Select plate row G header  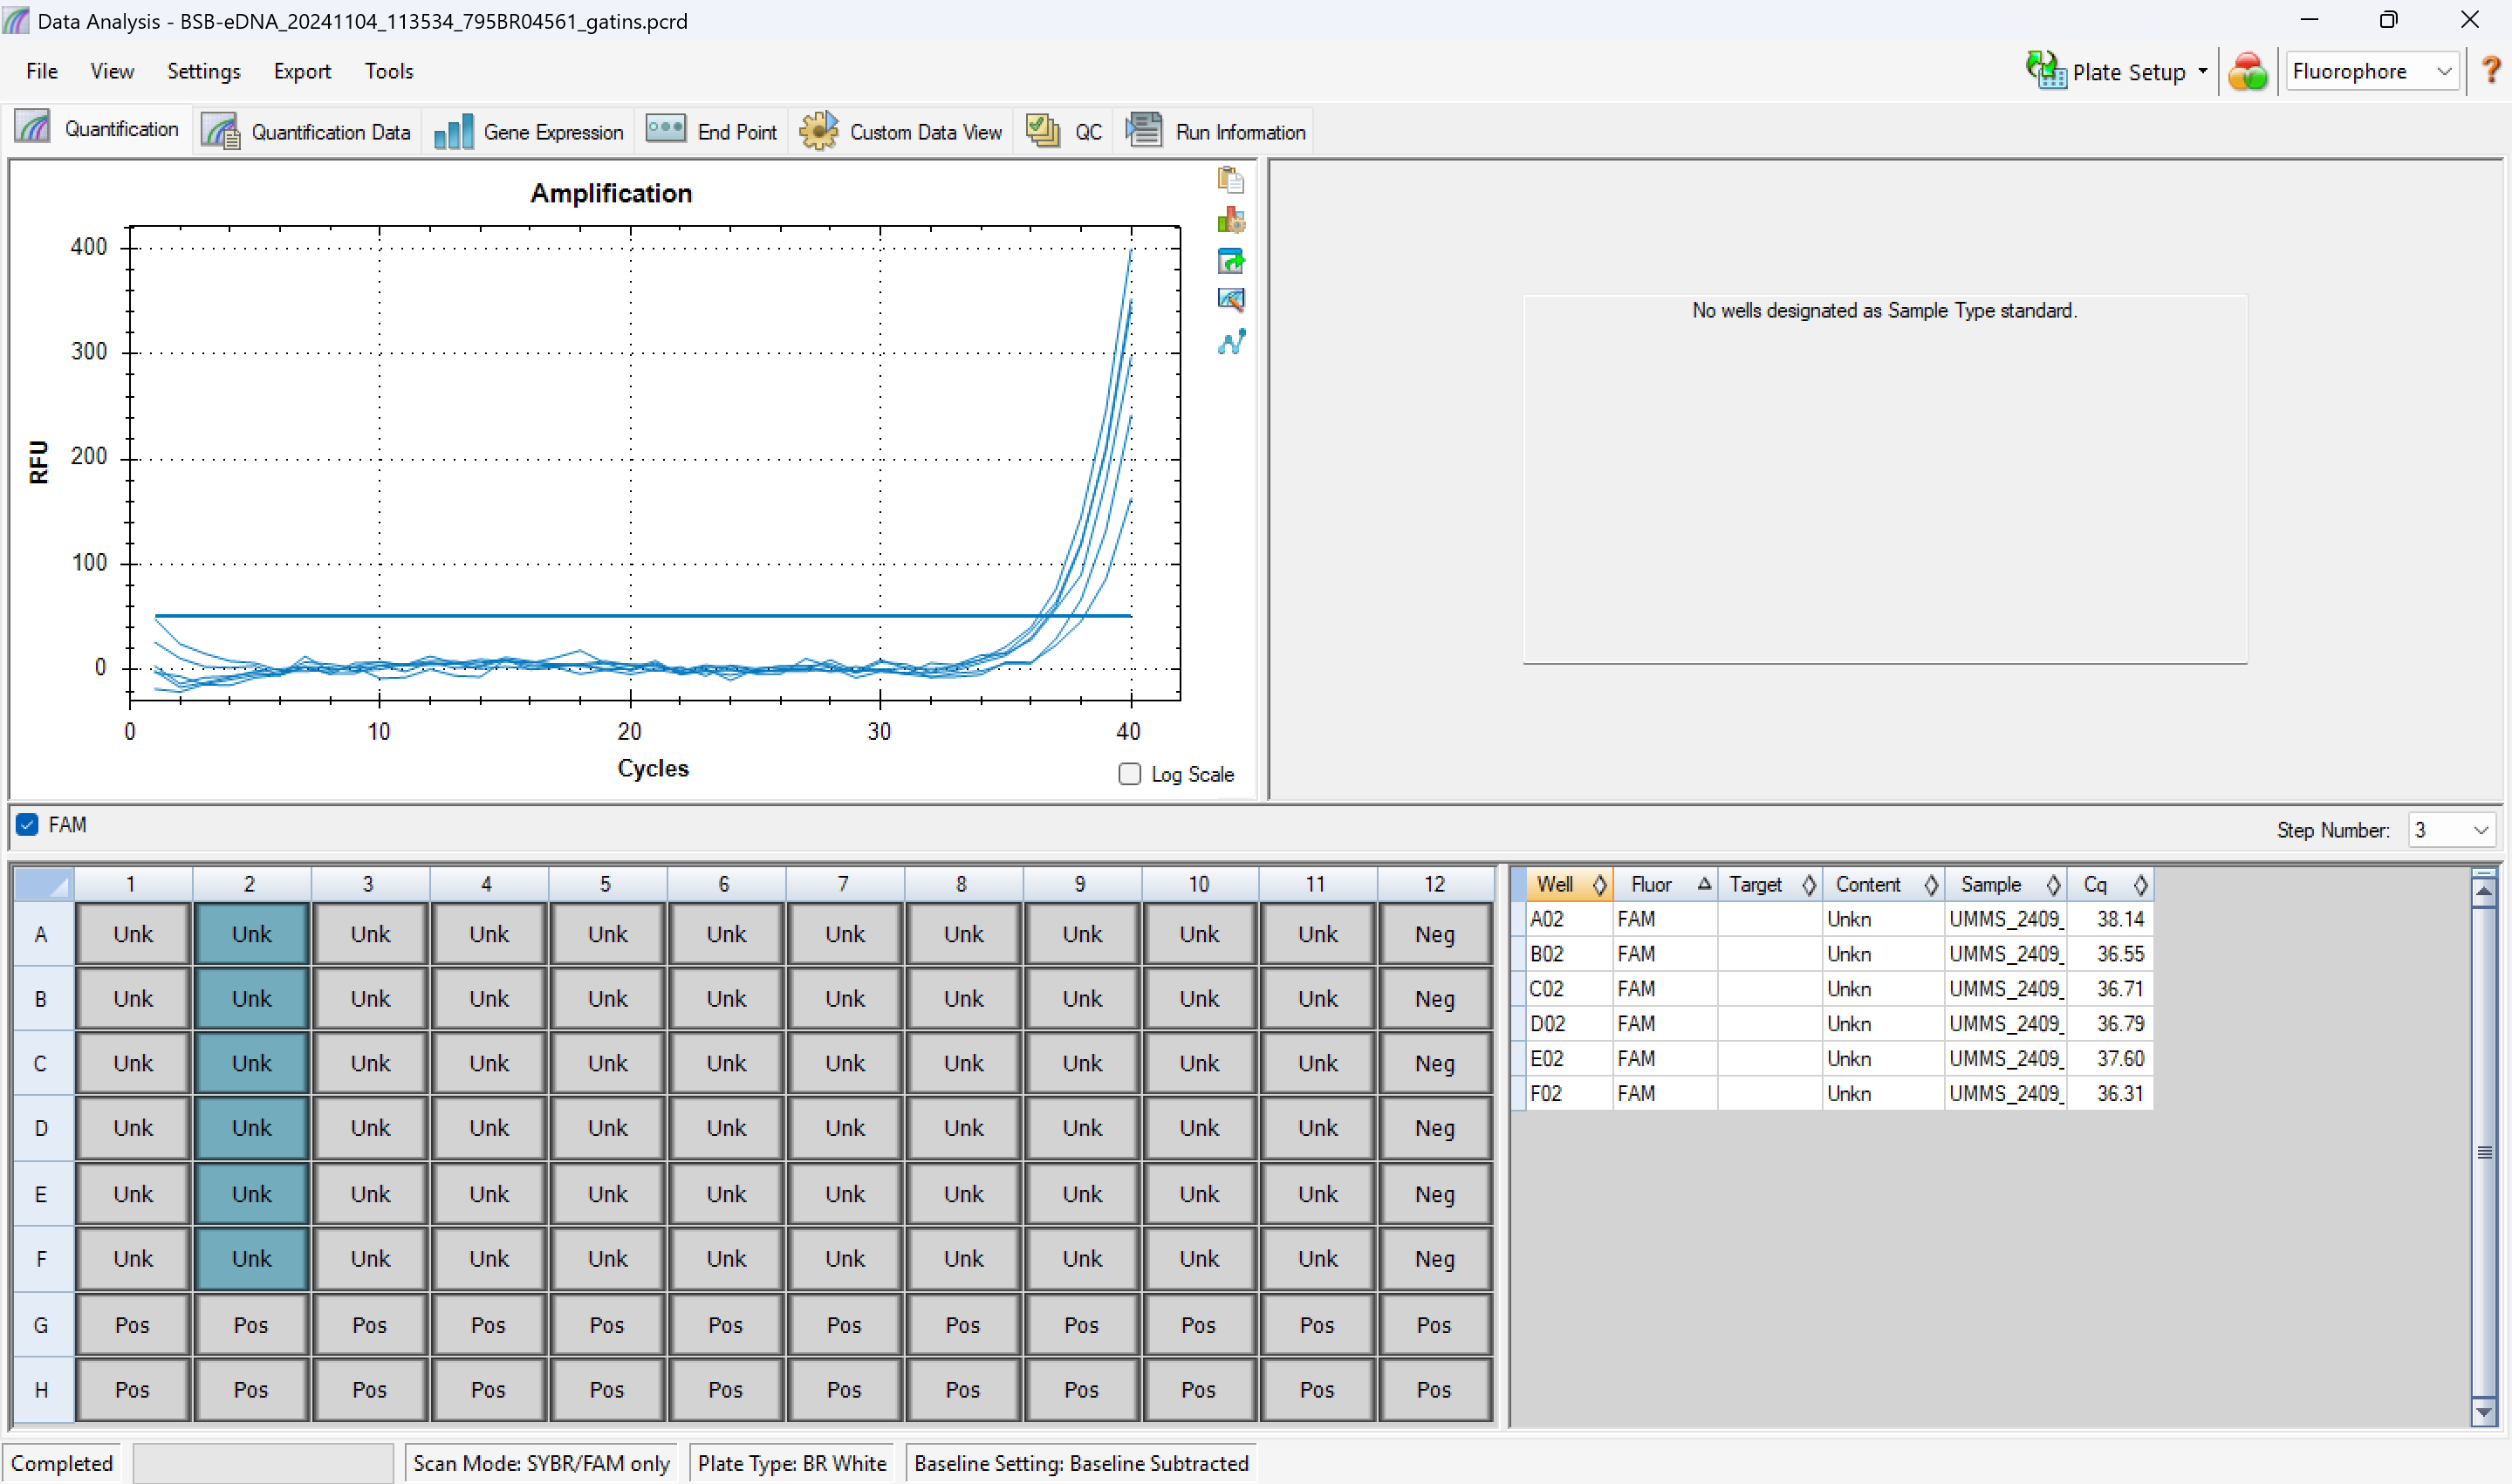coord(42,1325)
